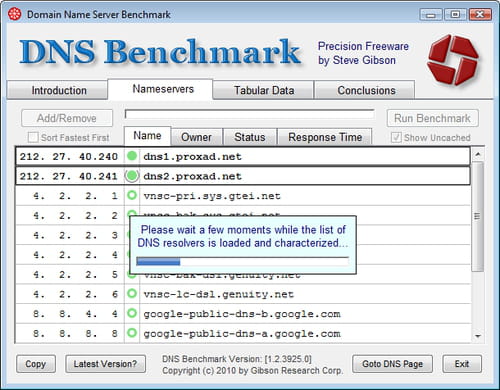Select the 8.8.4.4 IP address

click(75, 314)
